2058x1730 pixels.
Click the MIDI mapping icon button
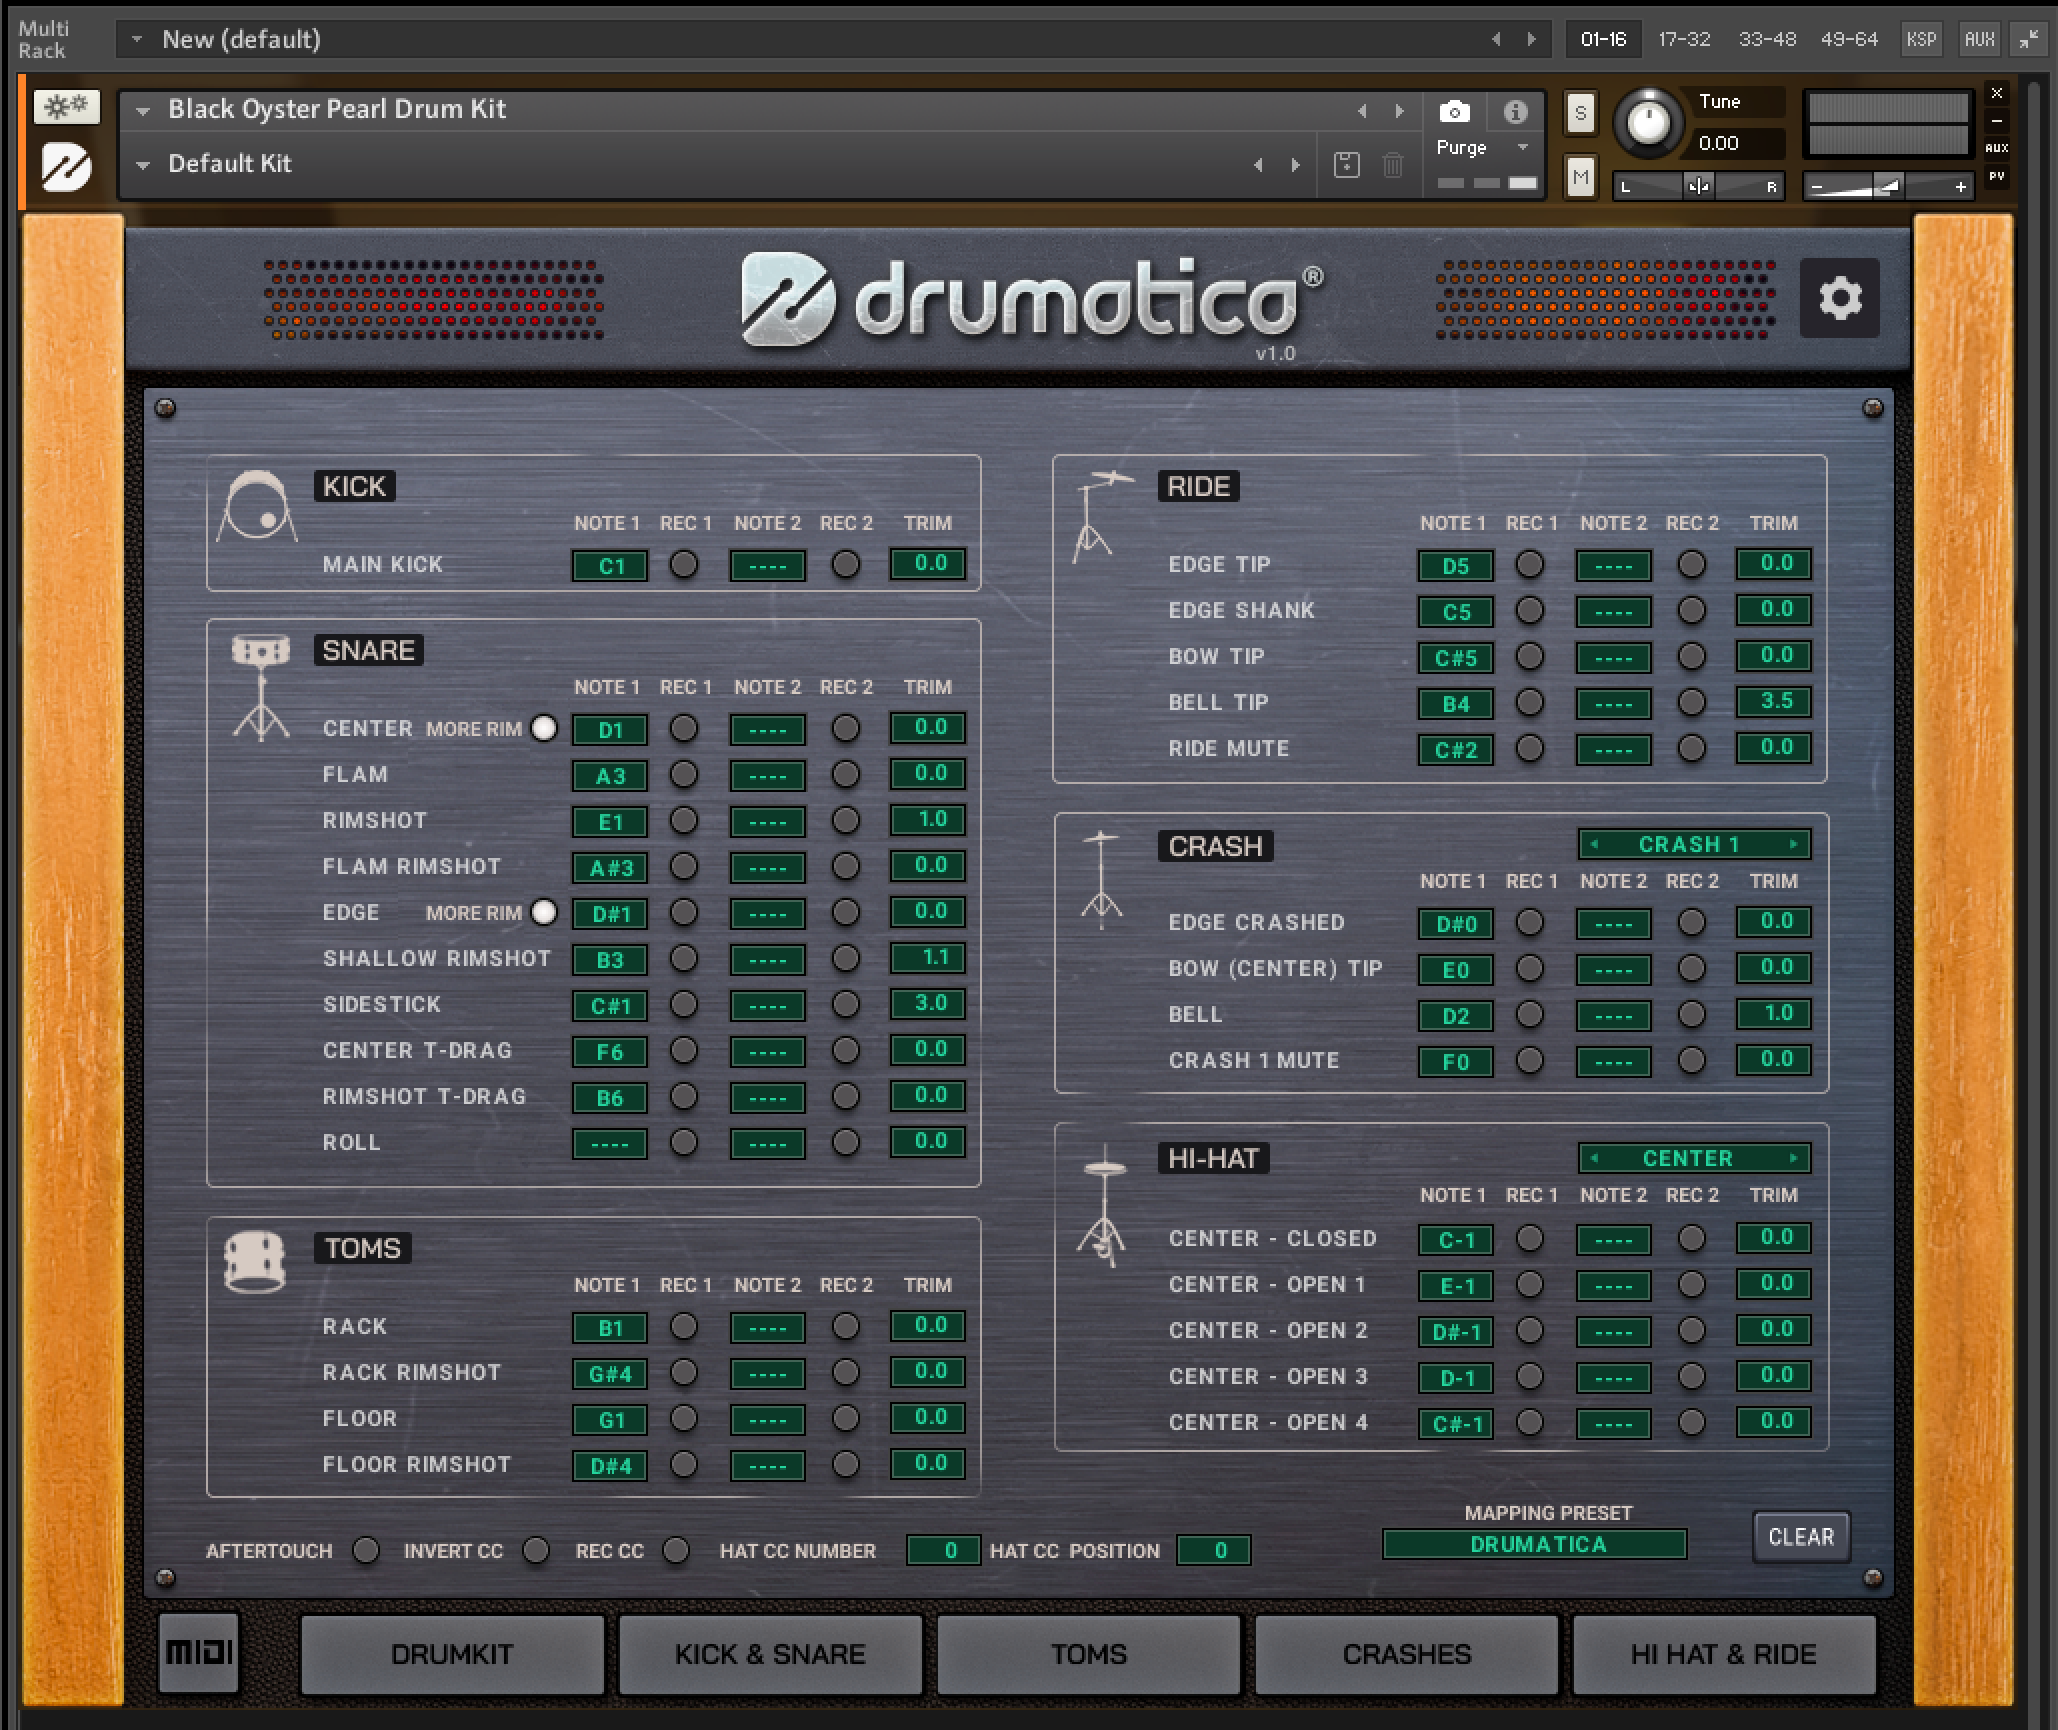[198, 1652]
